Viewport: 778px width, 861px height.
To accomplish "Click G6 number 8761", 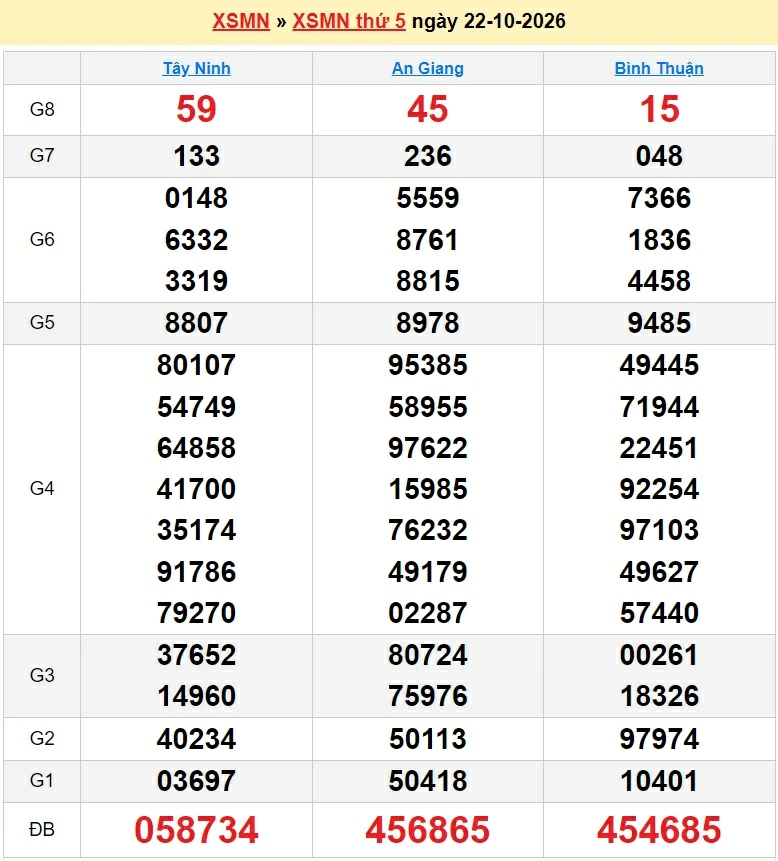I will coord(428,240).
